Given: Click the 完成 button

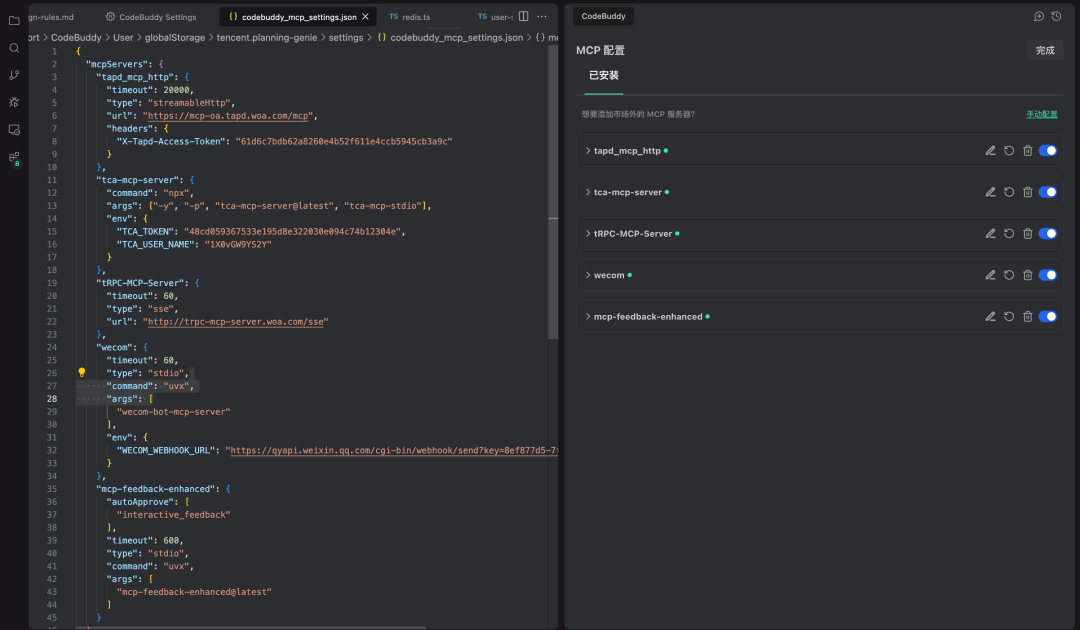Looking at the screenshot, I should [x=1045, y=50].
